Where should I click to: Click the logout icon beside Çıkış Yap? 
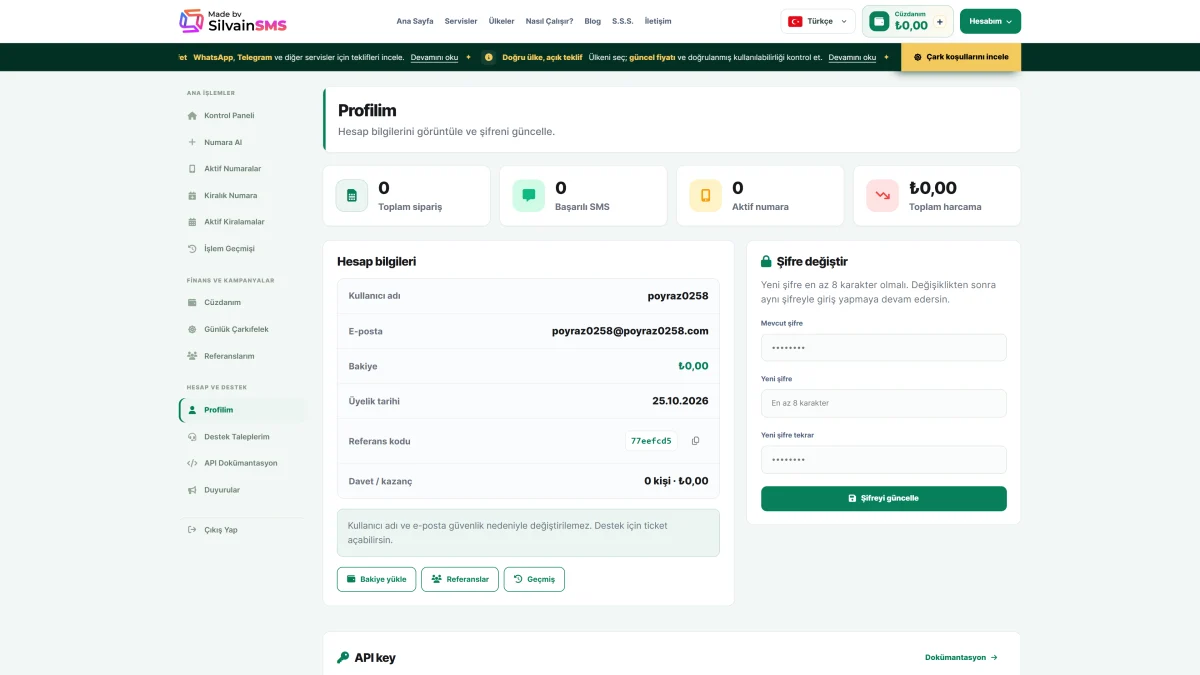click(192, 530)
